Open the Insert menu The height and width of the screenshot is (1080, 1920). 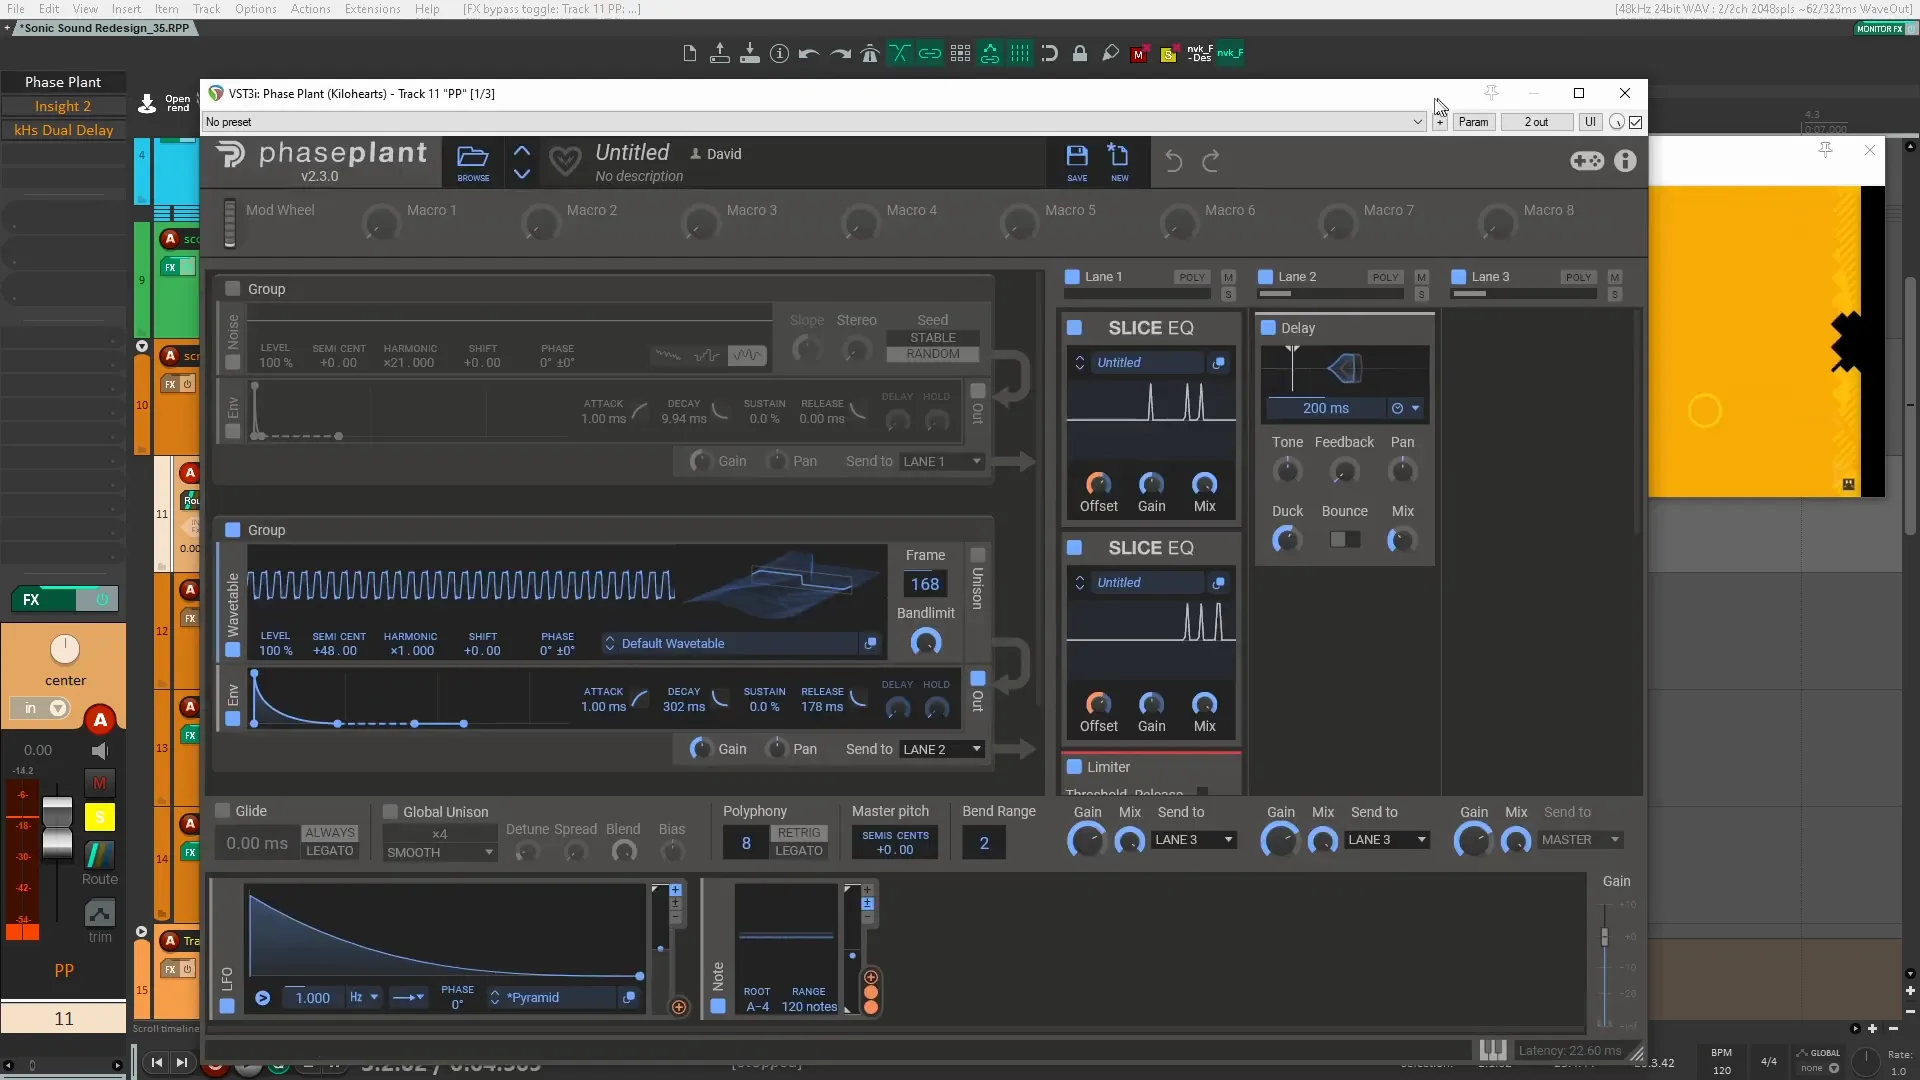(x=126, y=9)
